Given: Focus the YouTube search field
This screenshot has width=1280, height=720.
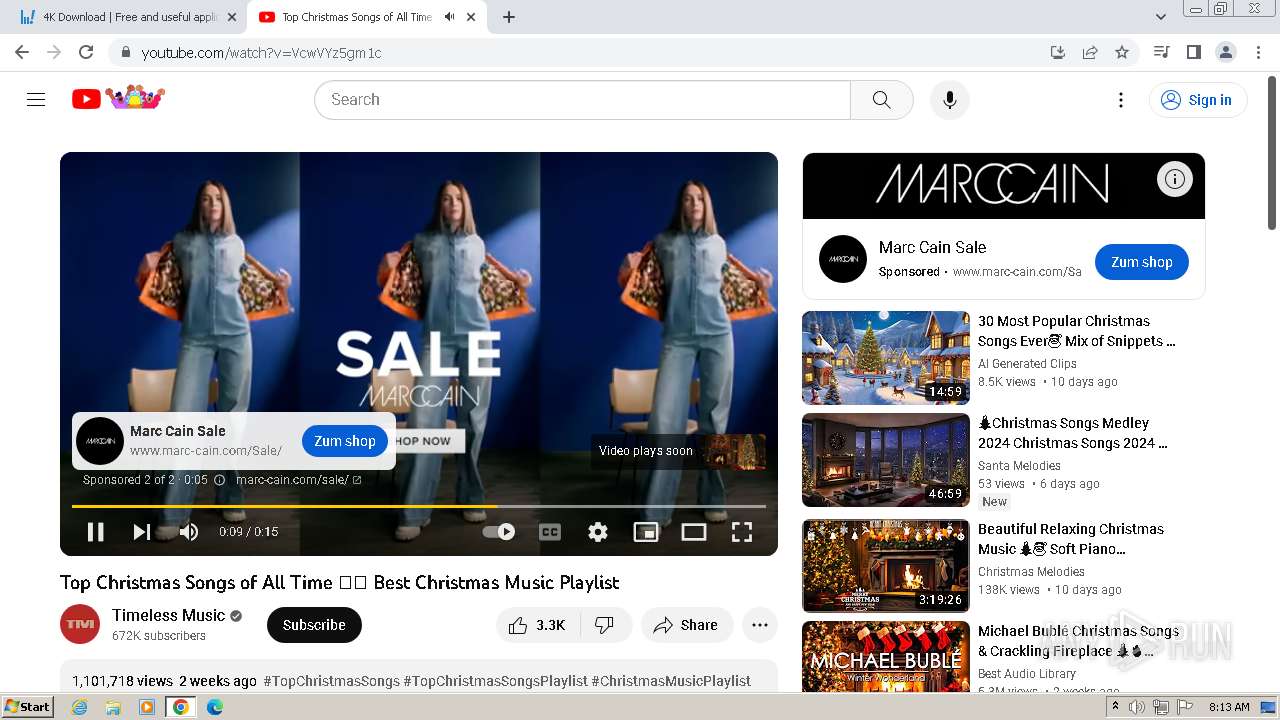Looking at the screenshot, I should [582, 99].
